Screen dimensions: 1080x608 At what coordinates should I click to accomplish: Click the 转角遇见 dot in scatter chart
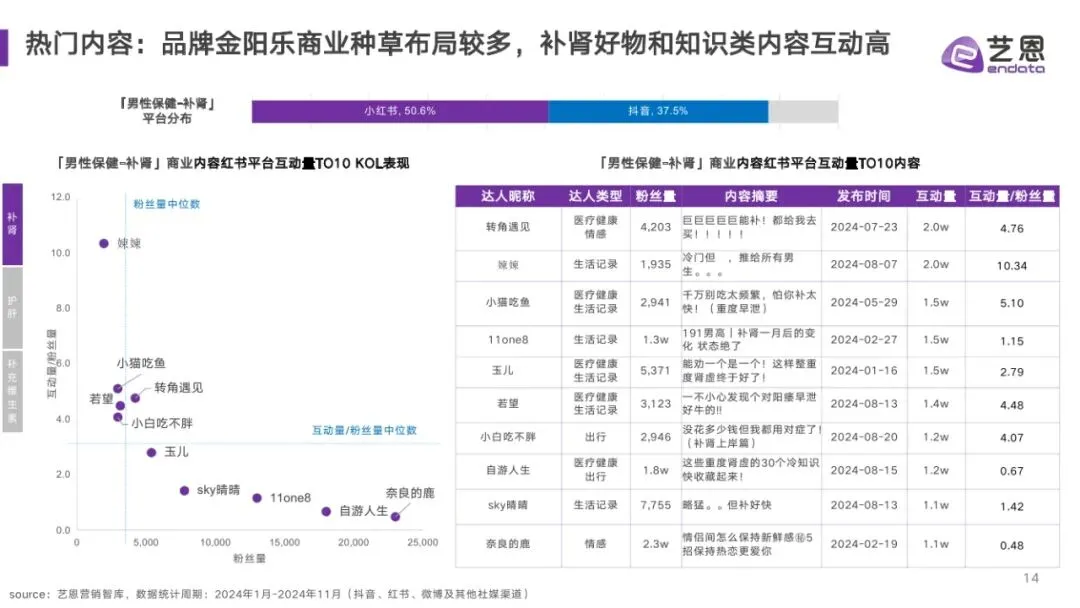[x=135, y=398]
